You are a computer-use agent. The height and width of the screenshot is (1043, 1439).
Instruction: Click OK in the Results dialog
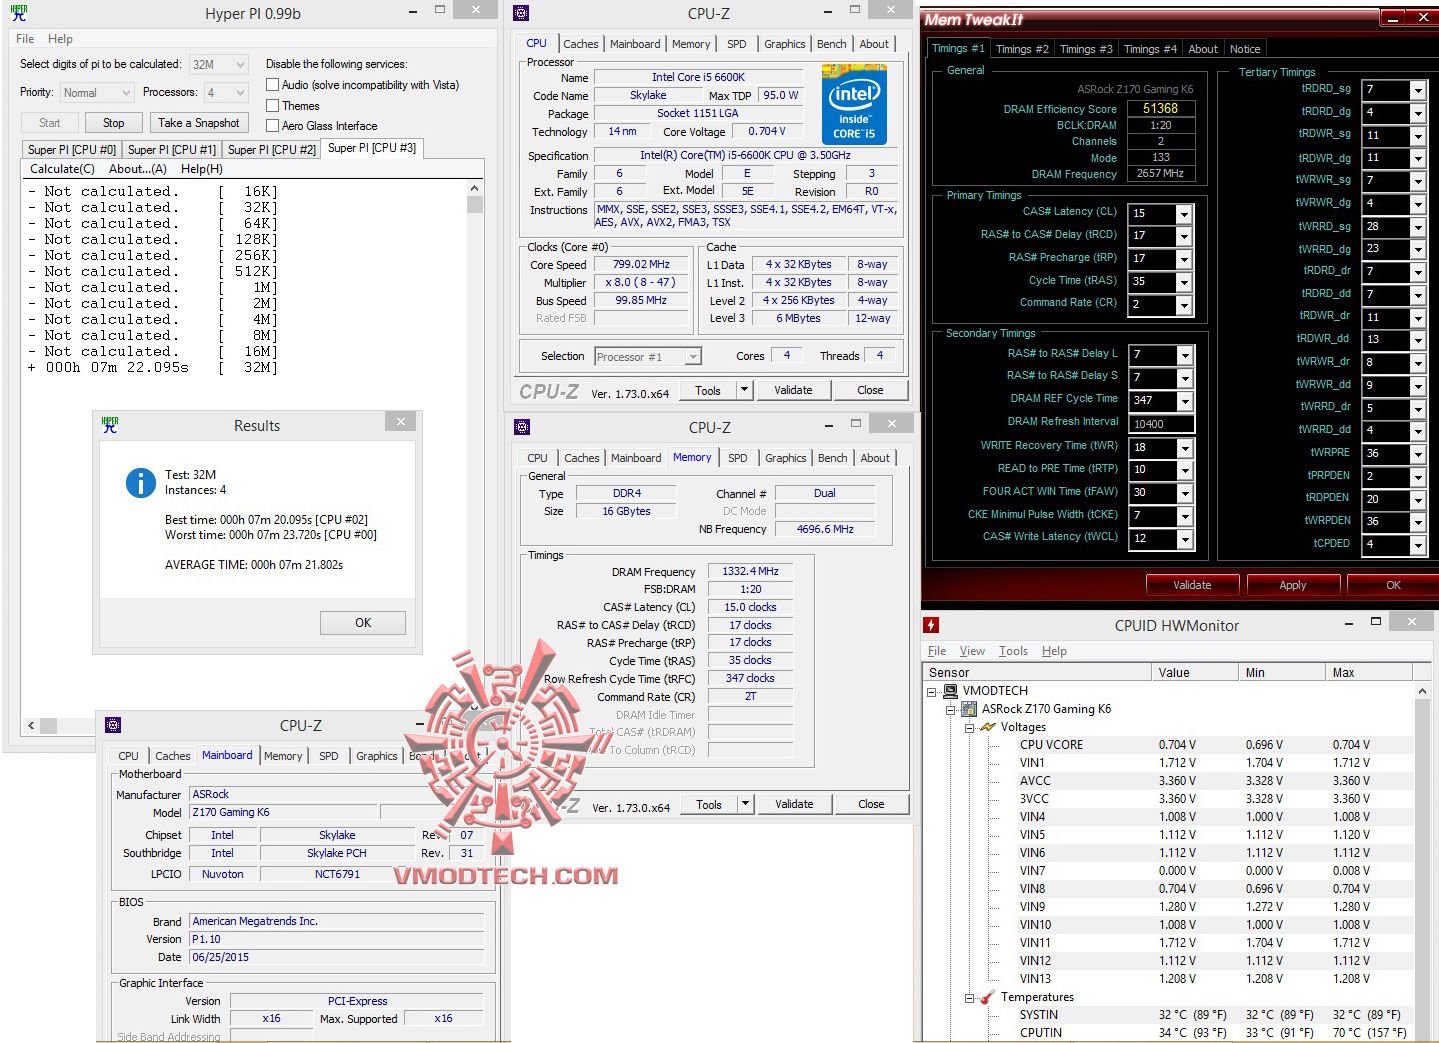pyautogui.click(x=363, y=623)
